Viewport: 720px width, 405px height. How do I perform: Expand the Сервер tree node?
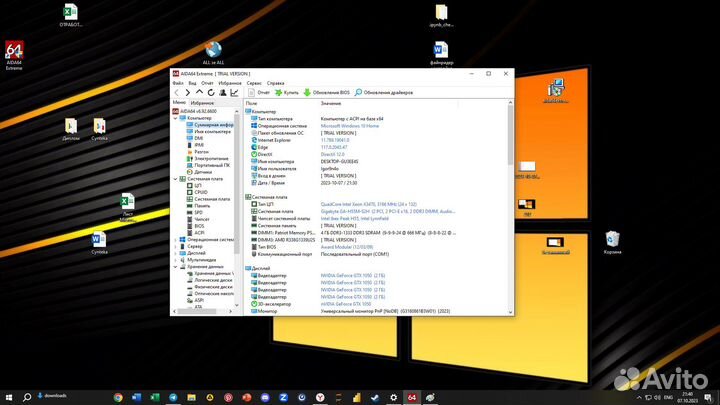(x=175, y=247)
